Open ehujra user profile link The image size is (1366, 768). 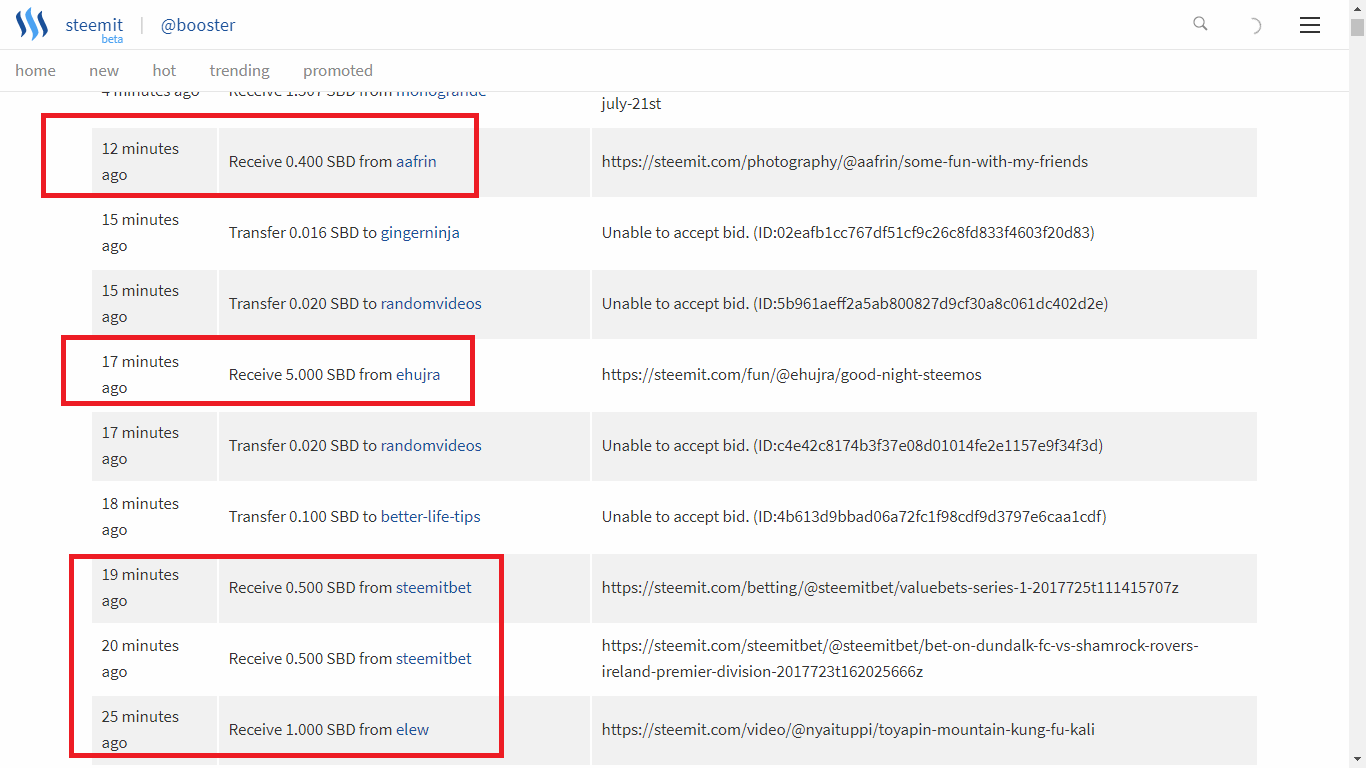pyautogui.click(x=418, y=374)
